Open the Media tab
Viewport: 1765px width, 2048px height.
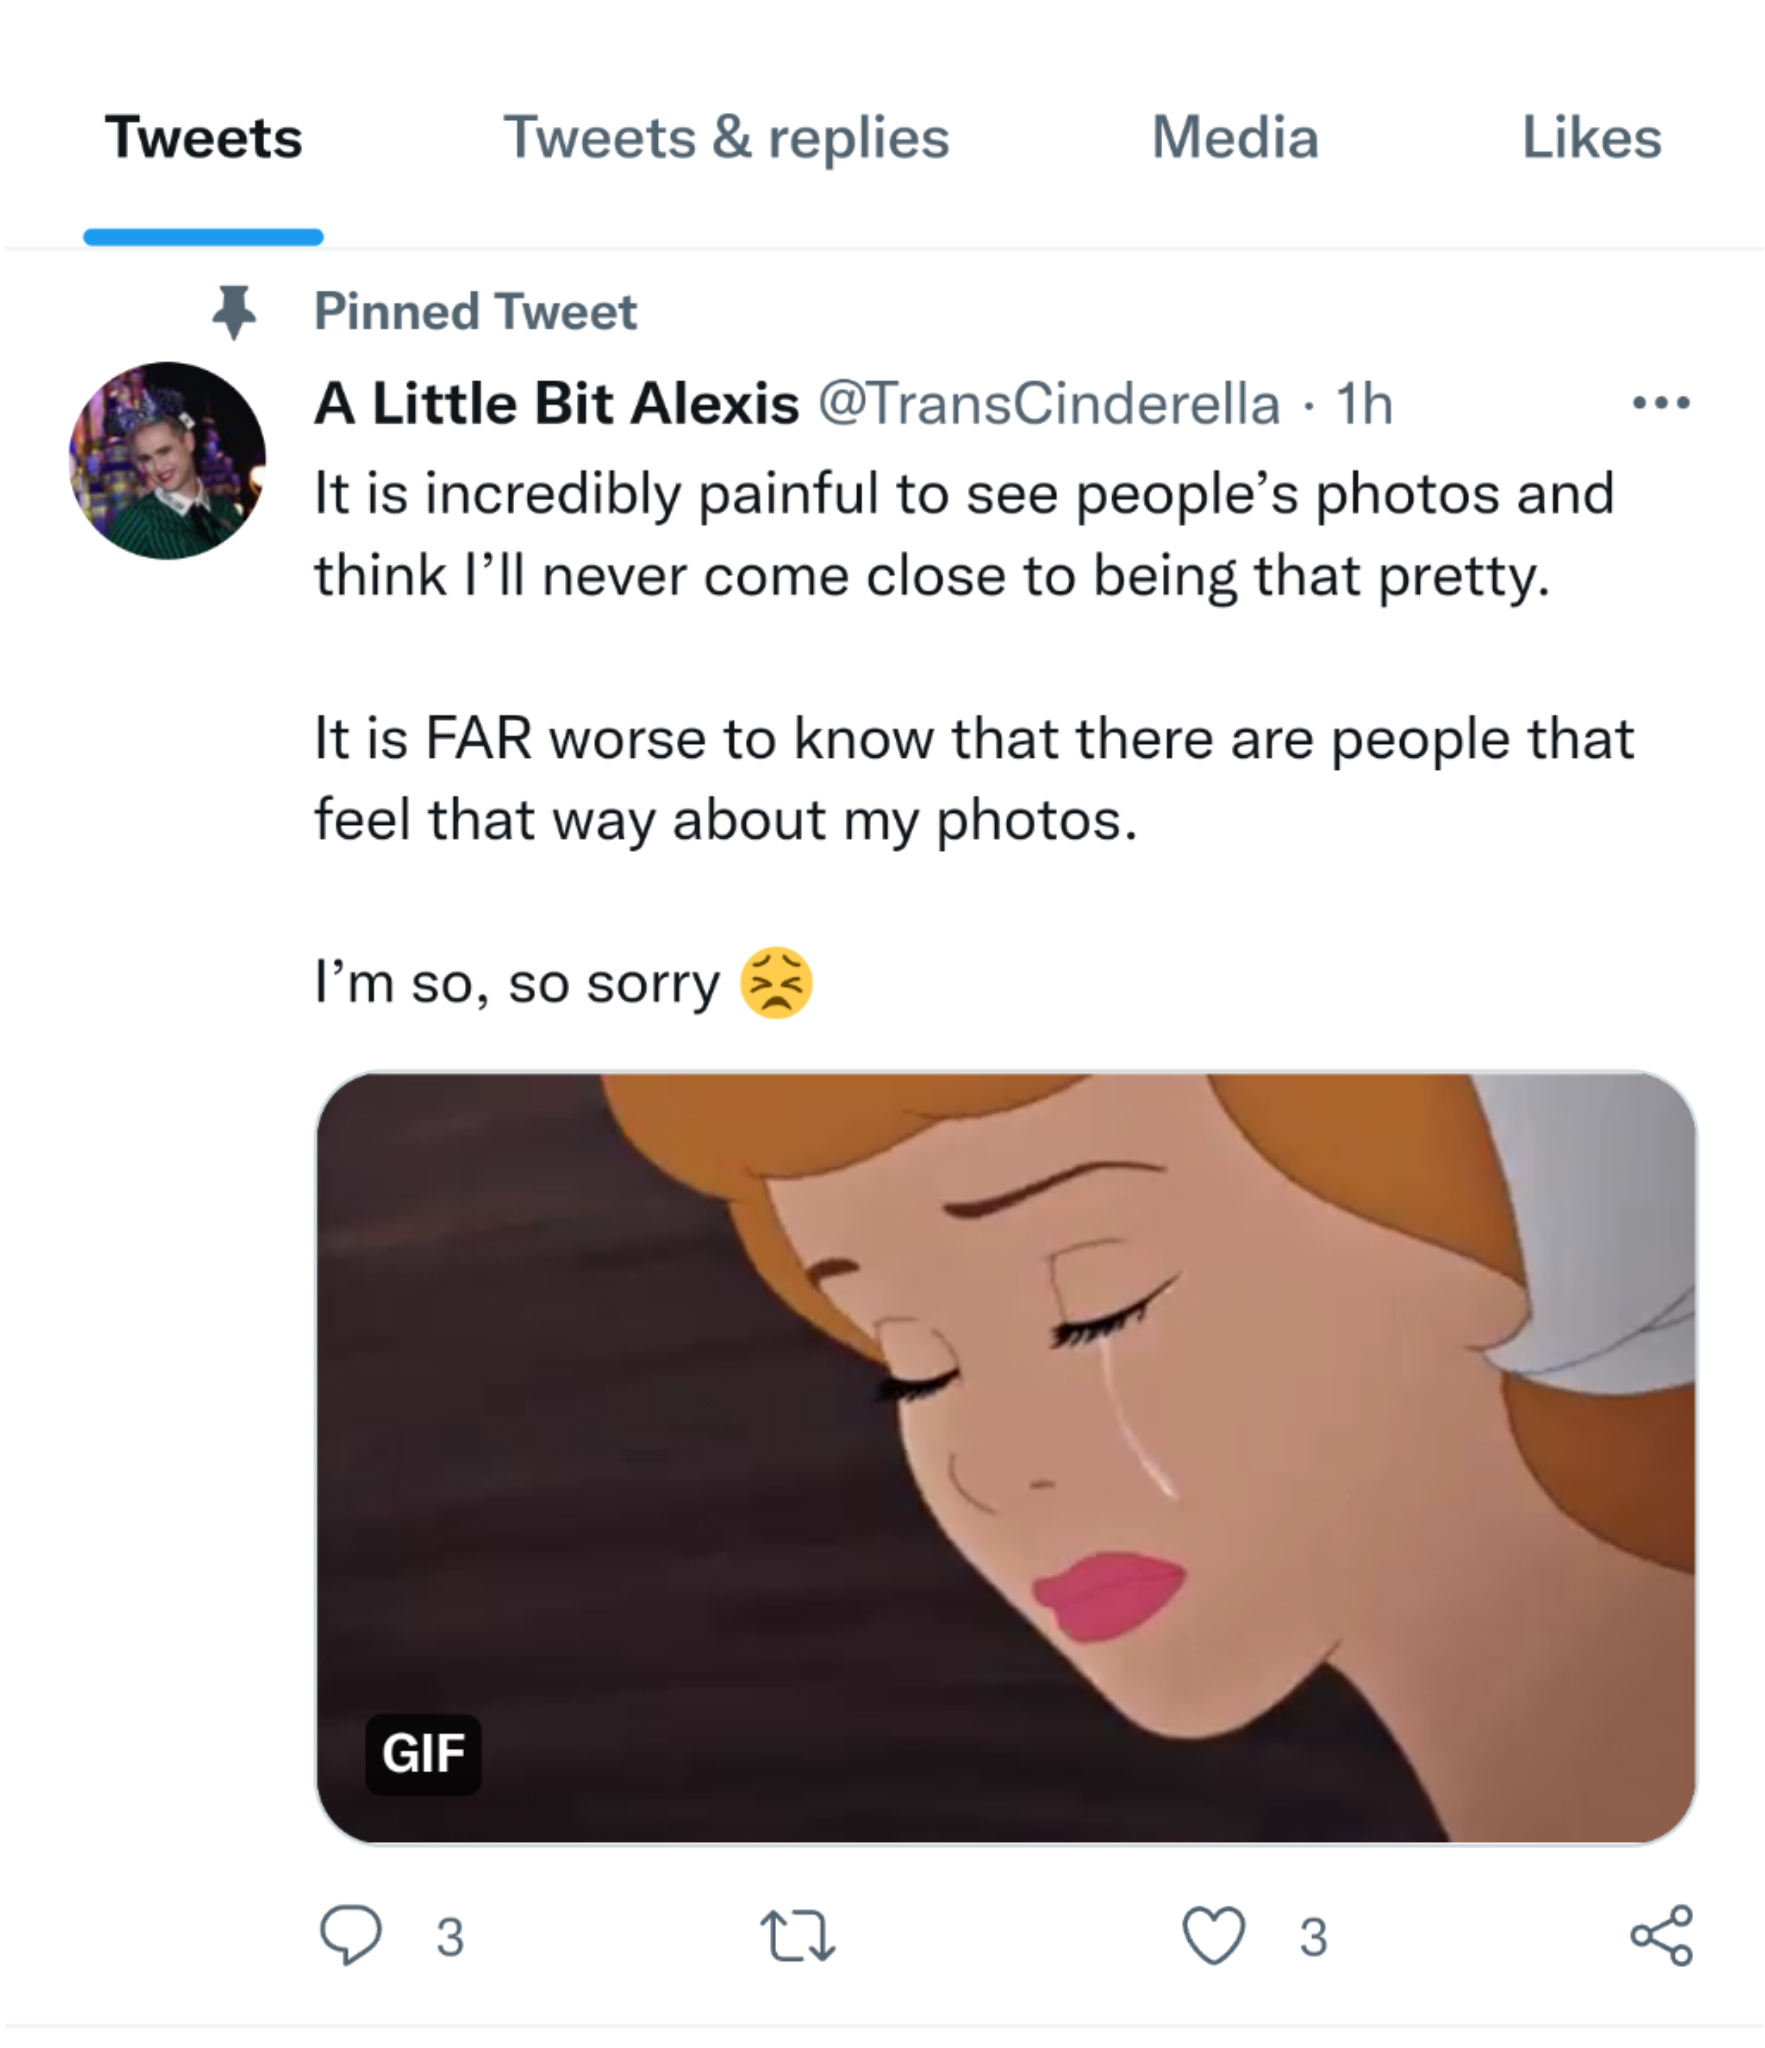point(1235,137)
